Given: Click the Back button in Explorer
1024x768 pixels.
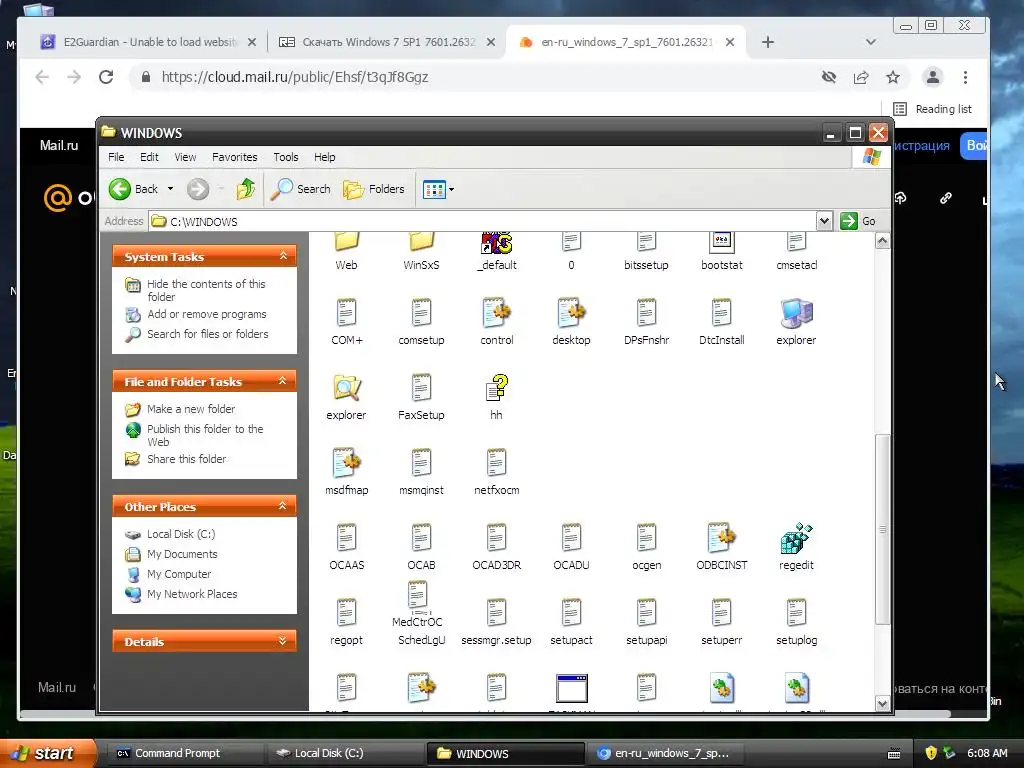Looking at the screenshot, I should (x=134, y=189).
